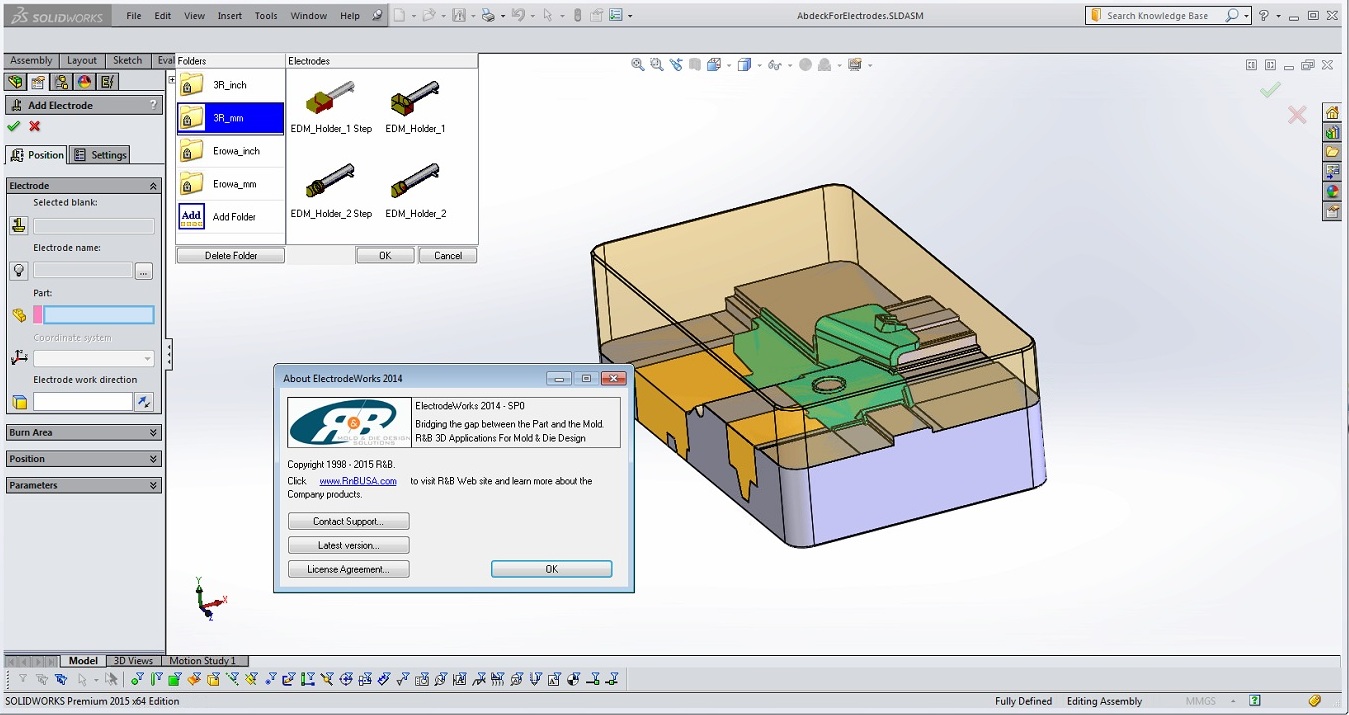Click the Edit Appearance sphere icon
The width and height of the screenshot is (1349, 715).
[805, 65]
